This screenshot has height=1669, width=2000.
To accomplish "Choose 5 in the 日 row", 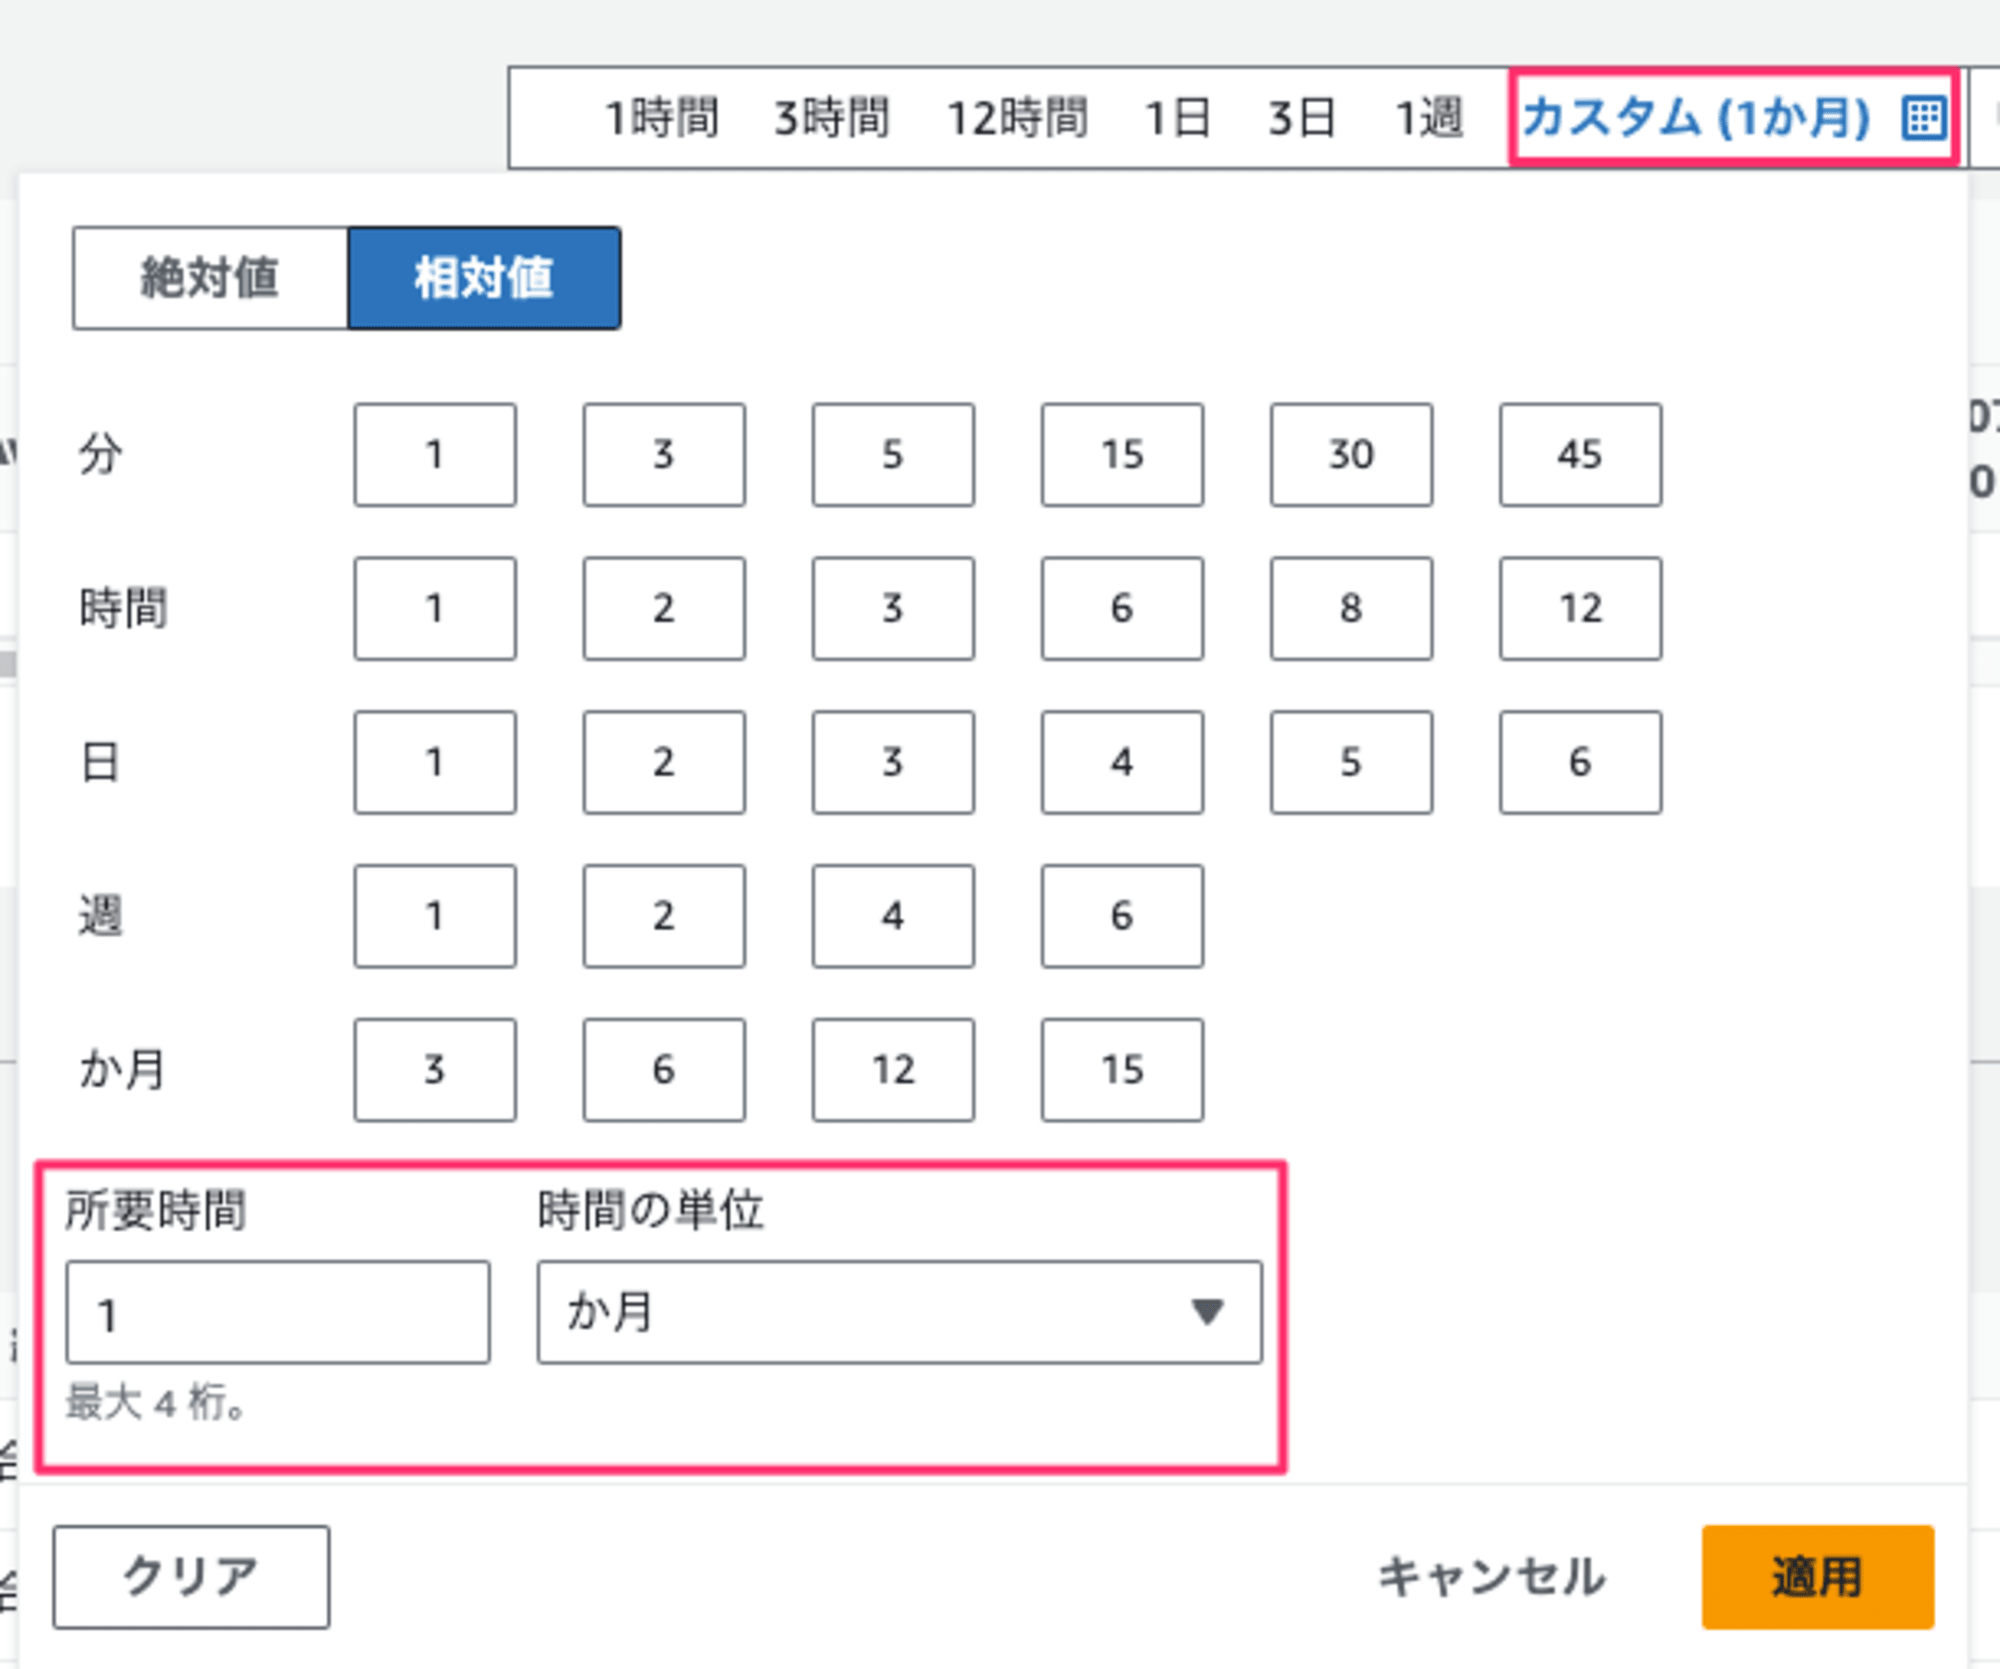I will pyautogui.click(x=1351, y=763).
